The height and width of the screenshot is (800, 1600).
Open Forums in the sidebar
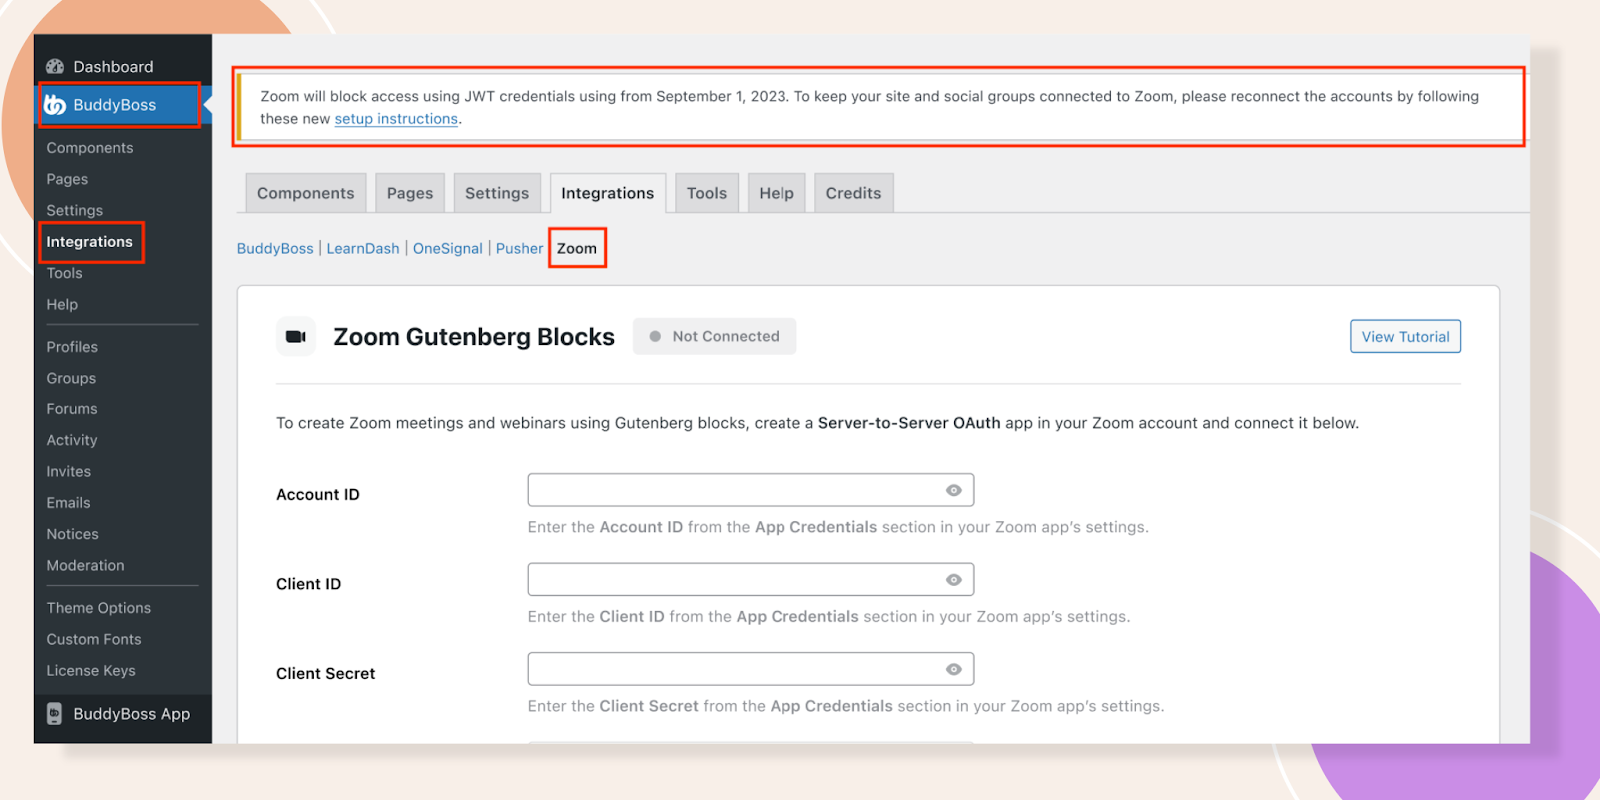point(72,409)
